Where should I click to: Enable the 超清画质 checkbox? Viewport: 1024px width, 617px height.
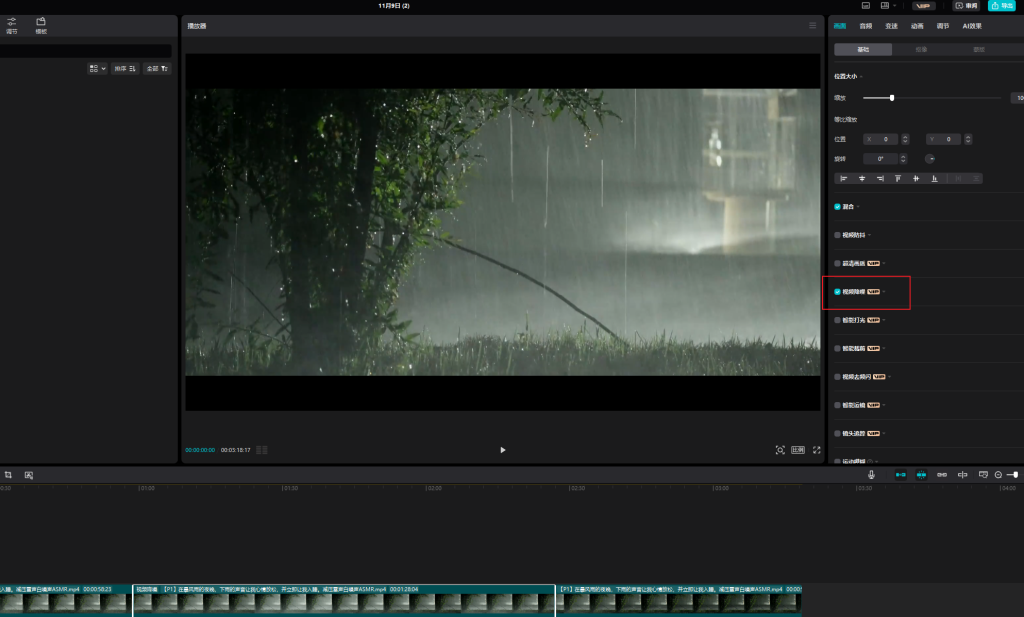pyautogui.click(x=837, y=263)
